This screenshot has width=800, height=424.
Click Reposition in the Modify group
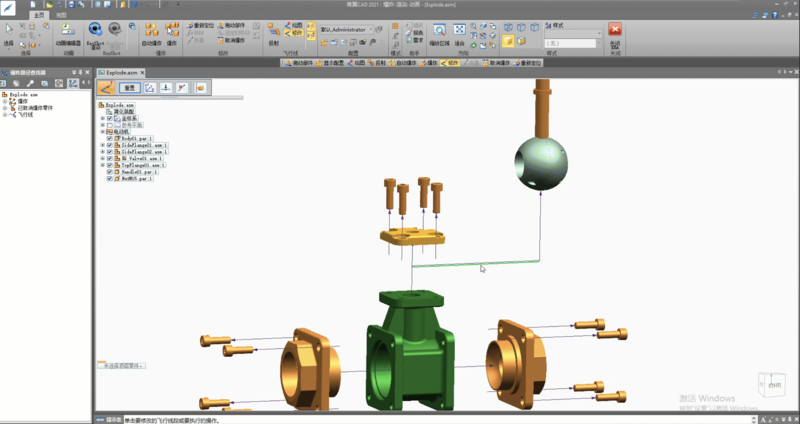coord(200,25)
